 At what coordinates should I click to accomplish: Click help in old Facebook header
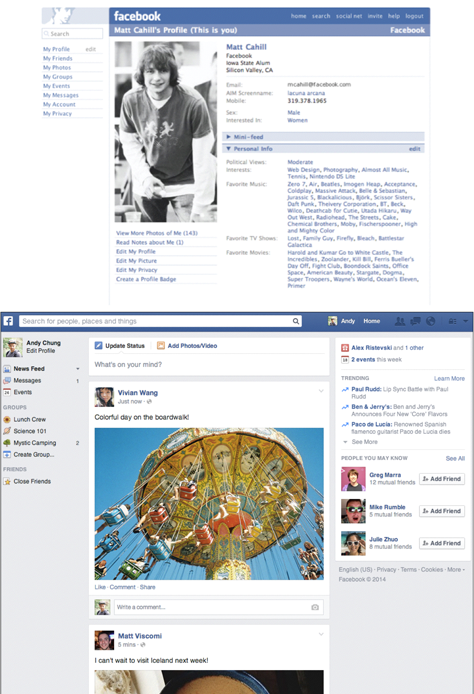[394, 16]
